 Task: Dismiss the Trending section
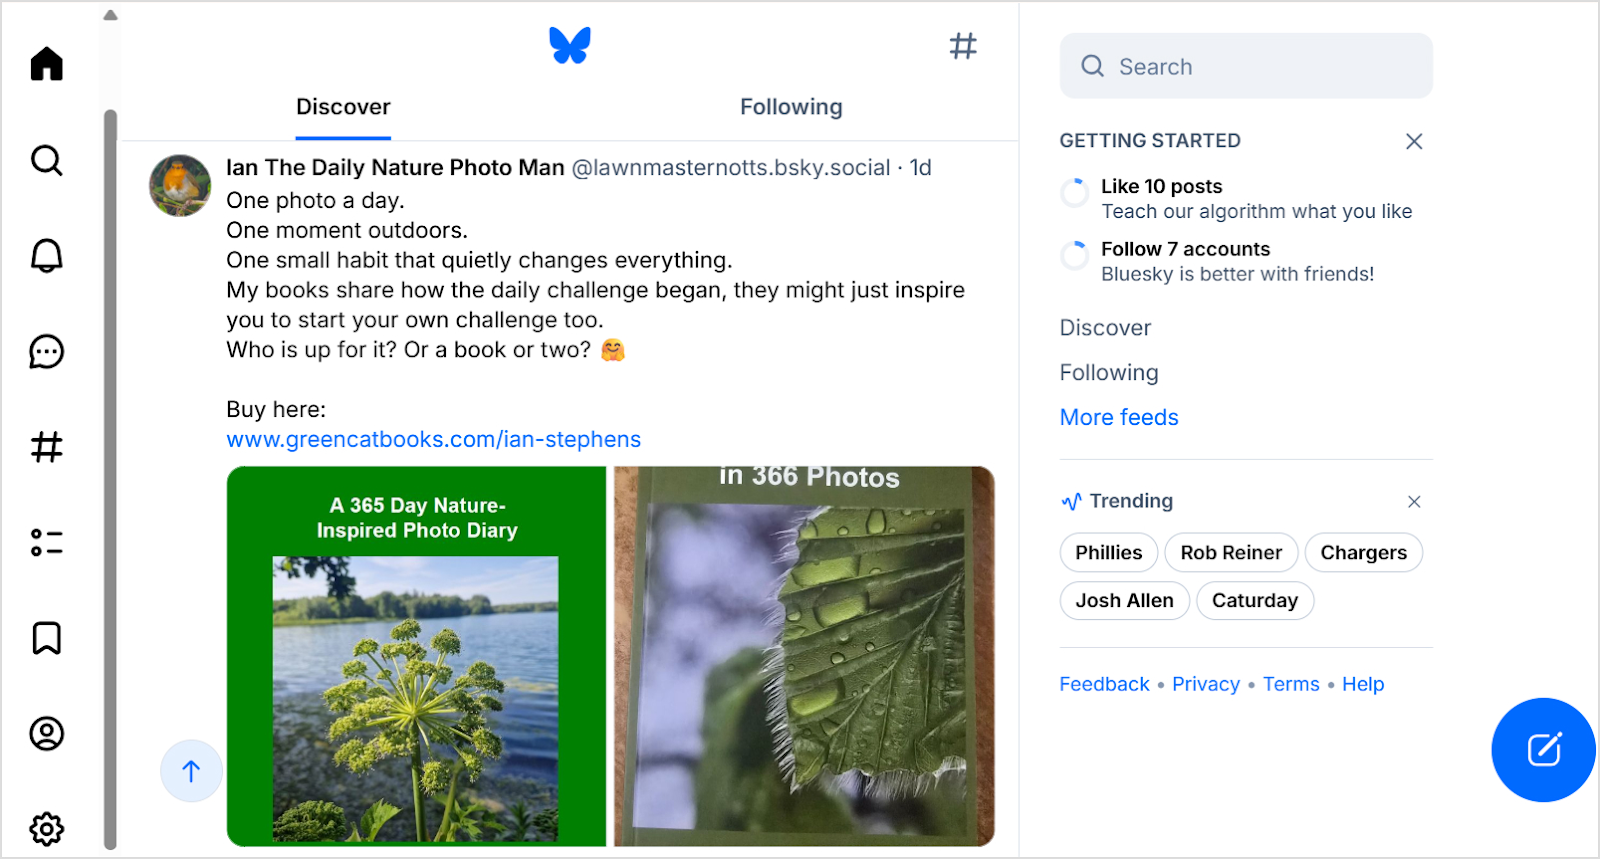(x=1413, y=501)
